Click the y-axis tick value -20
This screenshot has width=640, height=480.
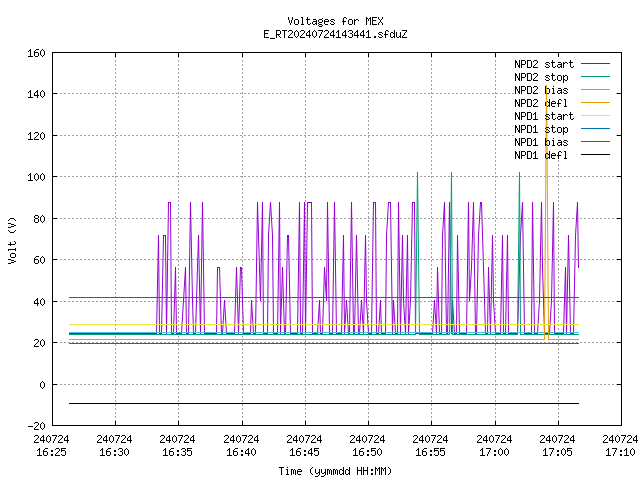pyautogui.click(x=36, y=426)
